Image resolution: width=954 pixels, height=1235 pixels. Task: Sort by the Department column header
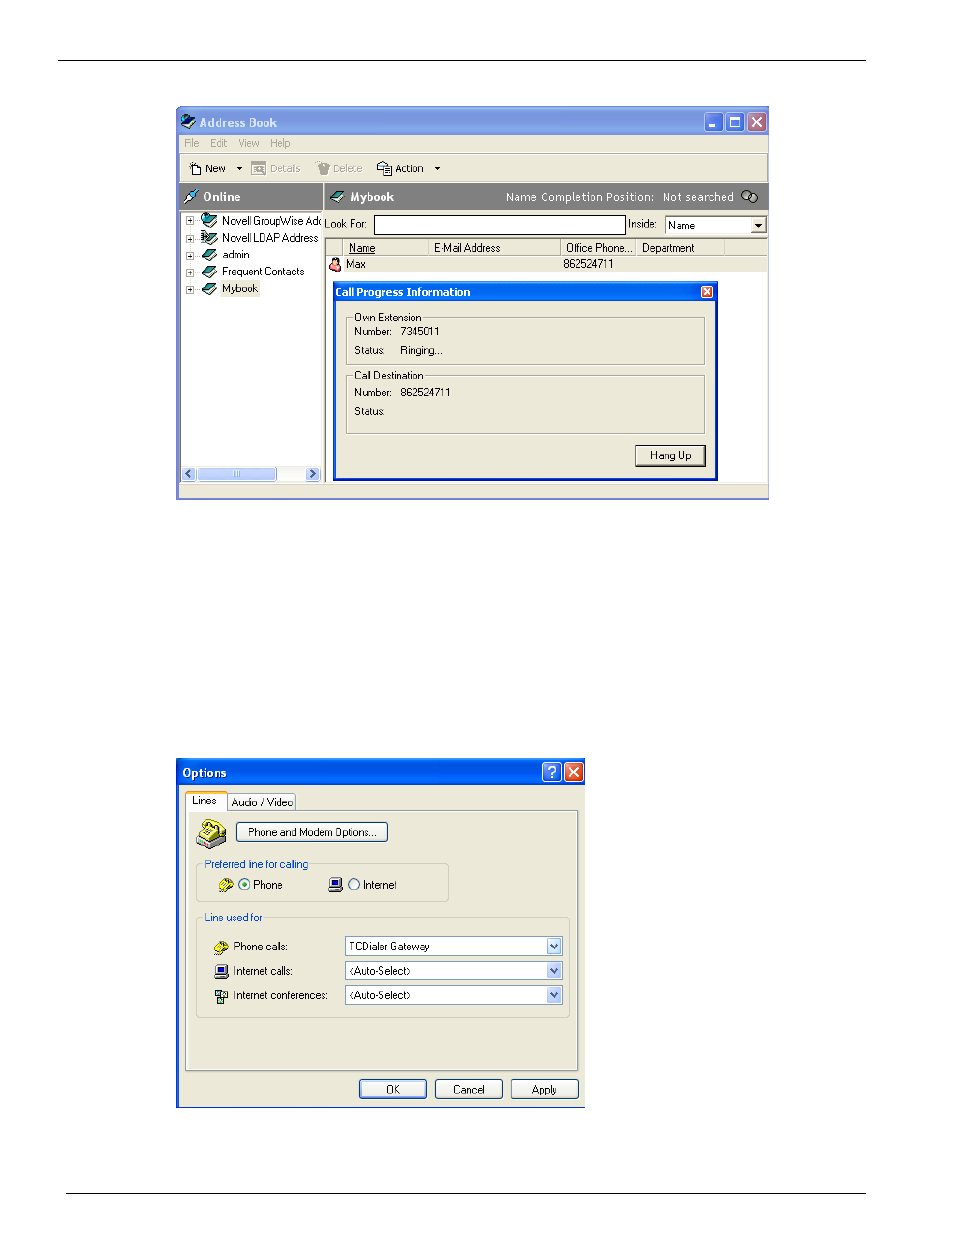[x=681, y=248]
